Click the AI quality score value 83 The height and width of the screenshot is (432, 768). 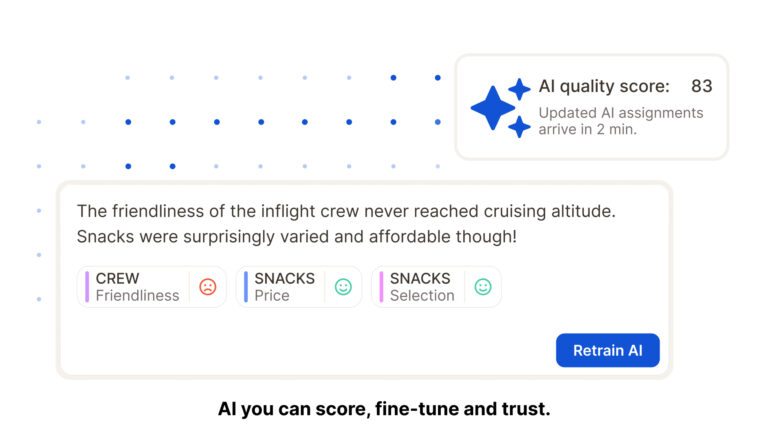coord(701,87)
